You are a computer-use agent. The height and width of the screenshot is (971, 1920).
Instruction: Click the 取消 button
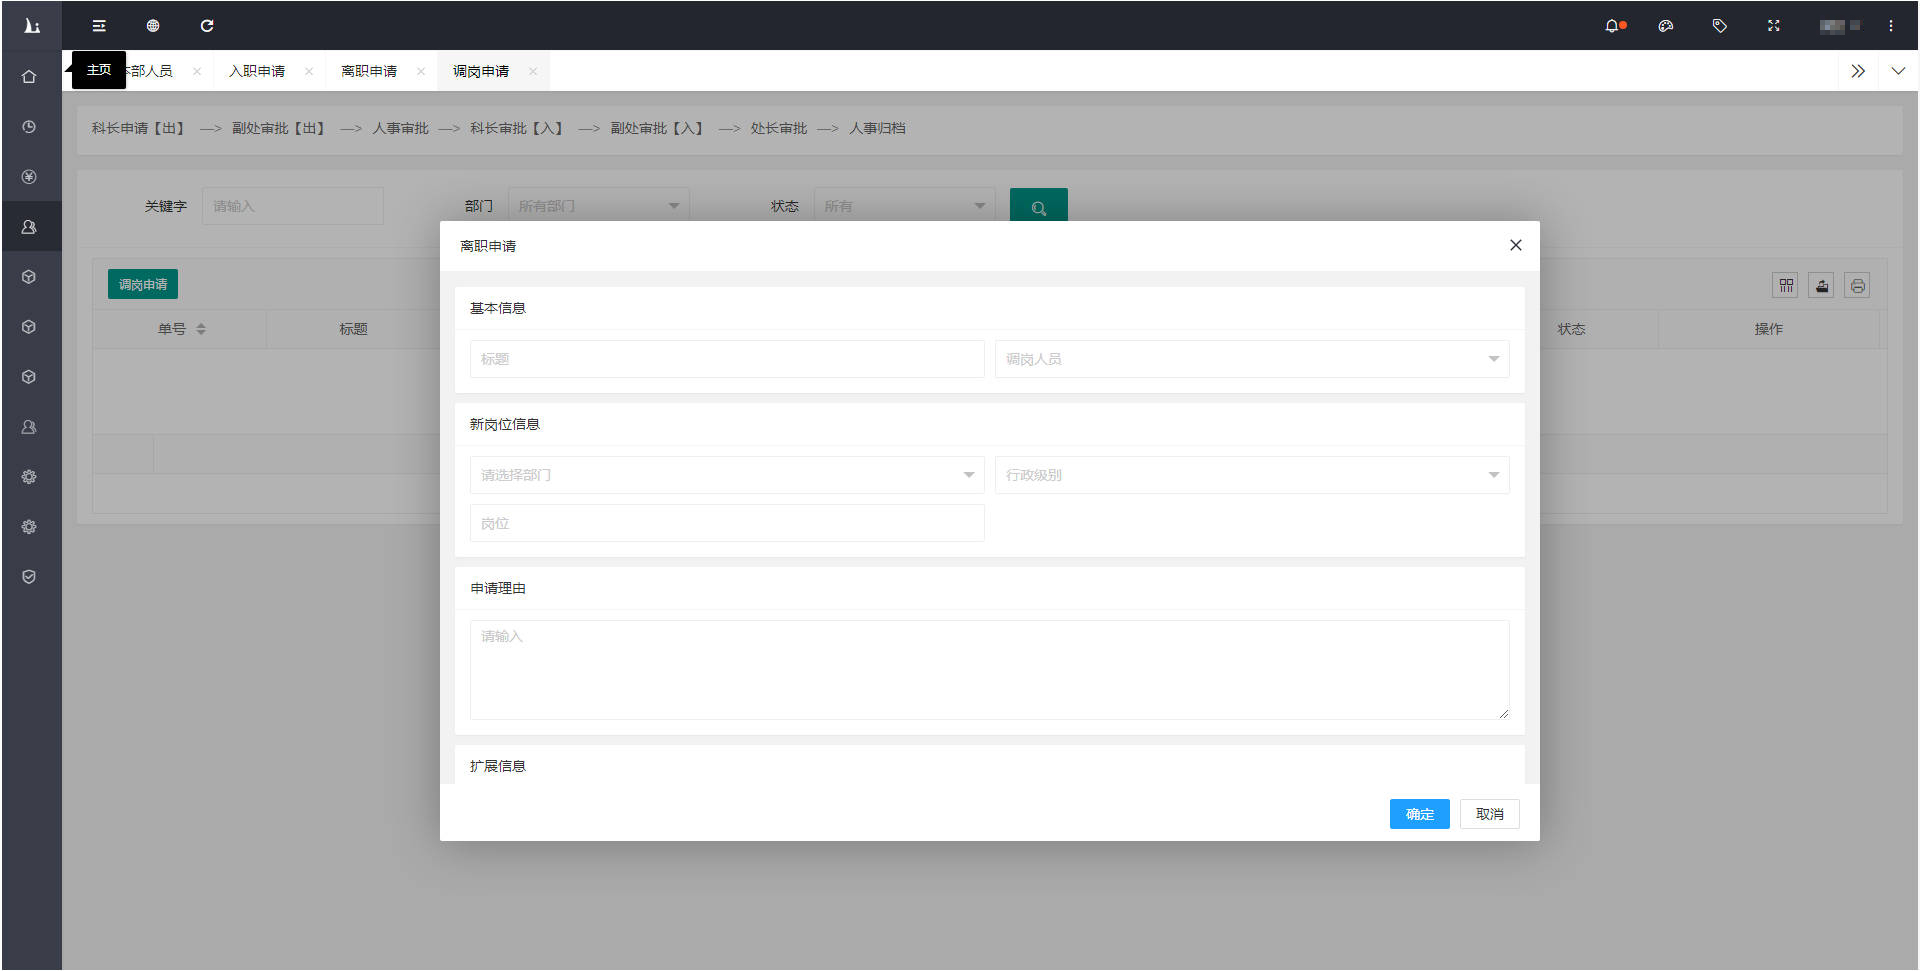coord(1489,814)
